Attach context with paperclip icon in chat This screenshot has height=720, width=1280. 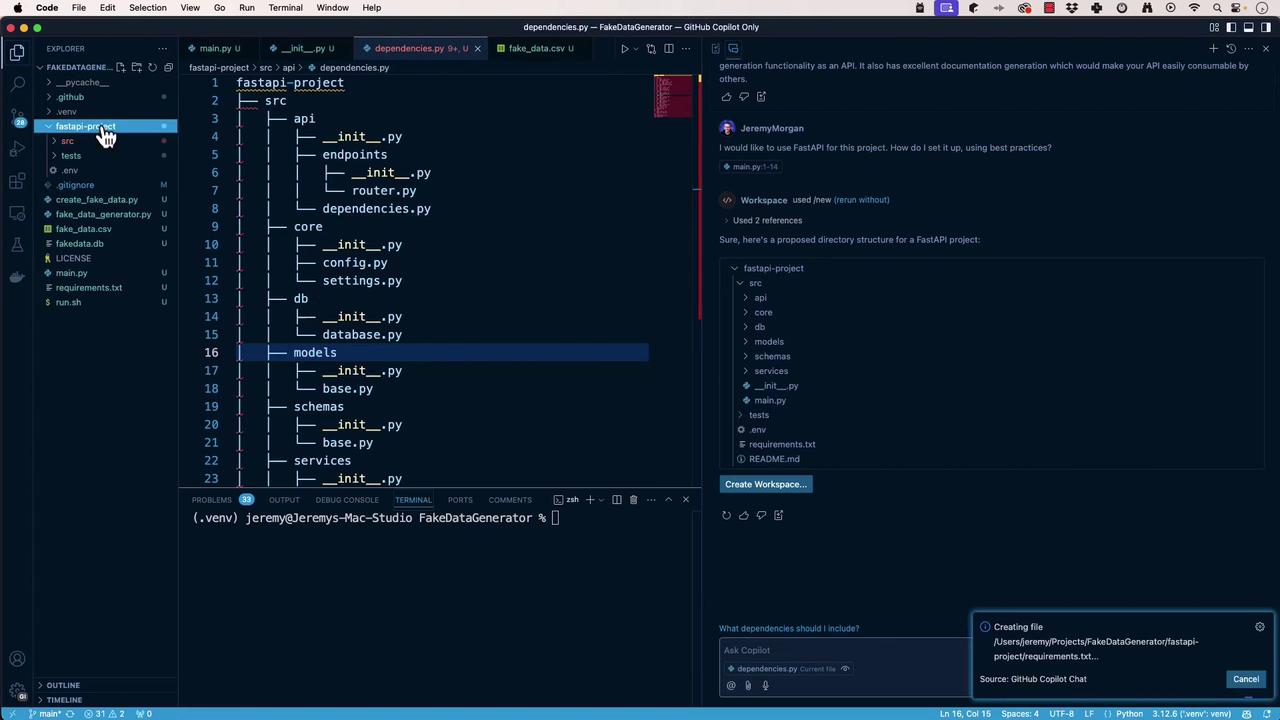pyautogui.click(x=748, y=685)
